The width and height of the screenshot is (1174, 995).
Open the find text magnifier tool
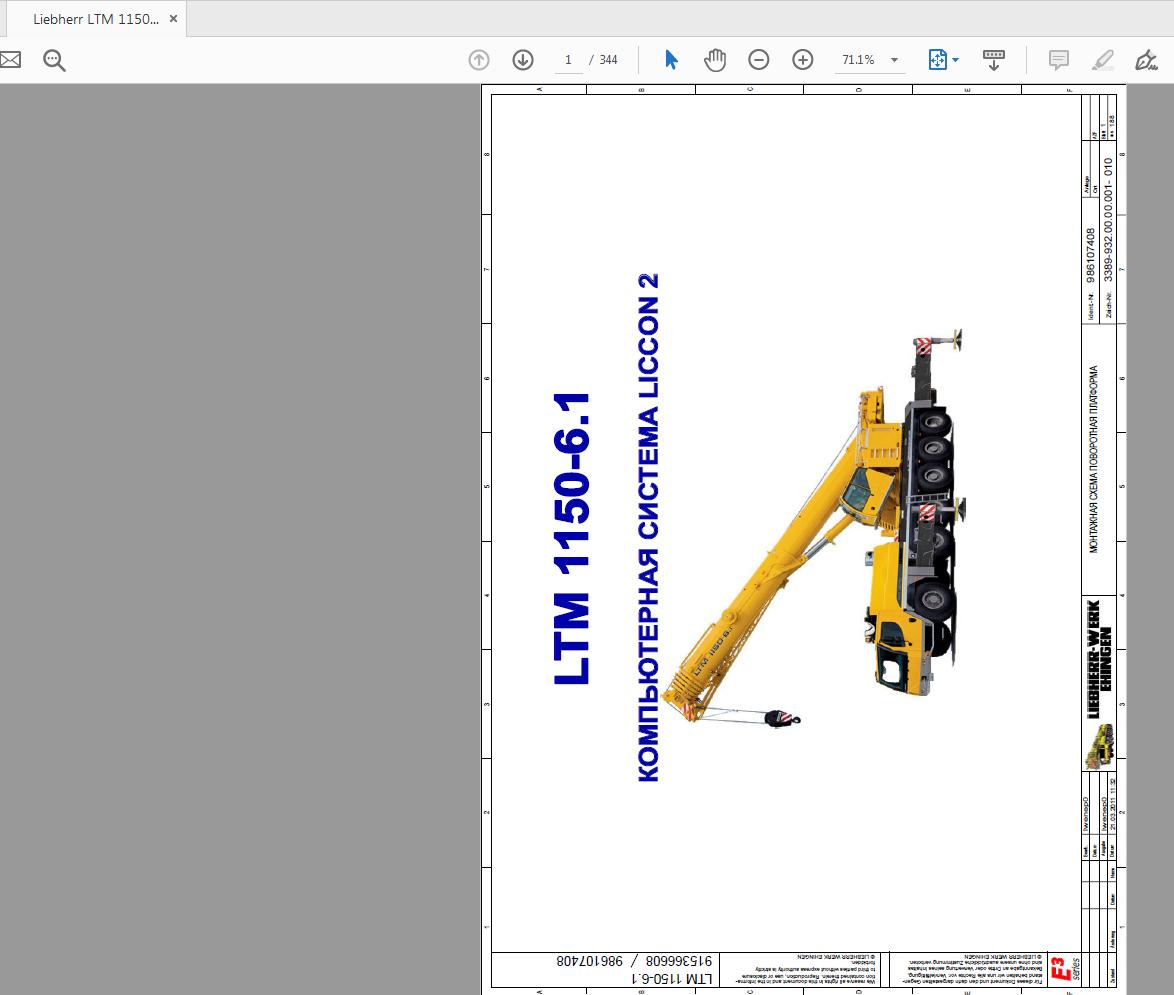tap(54, 60)
